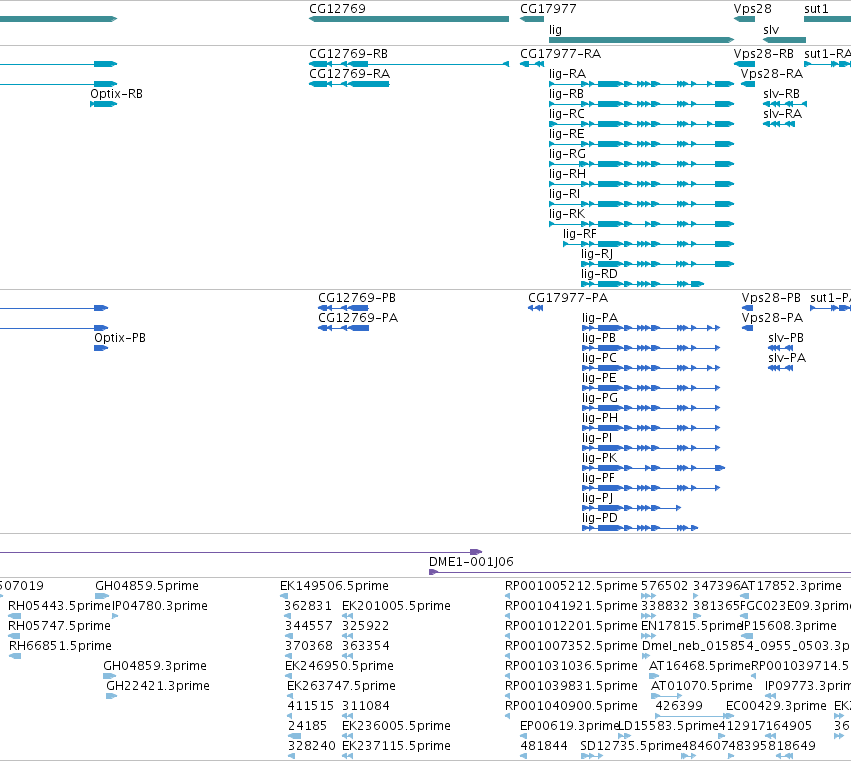This screenshot has height=761, width=851.
Task: Open the CG12769-RB transcript label
Action: click(x=348, y=54)
